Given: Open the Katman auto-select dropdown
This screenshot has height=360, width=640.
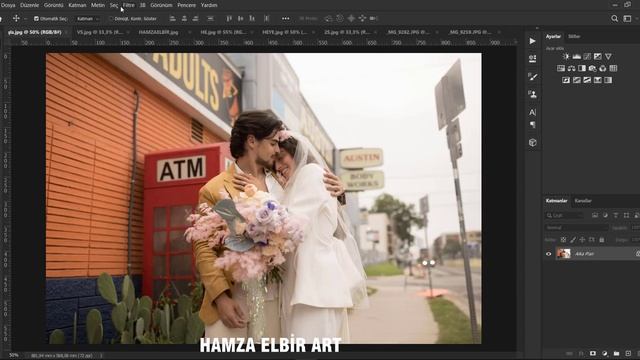Looking at the screenshot, I should pos(87,18).
